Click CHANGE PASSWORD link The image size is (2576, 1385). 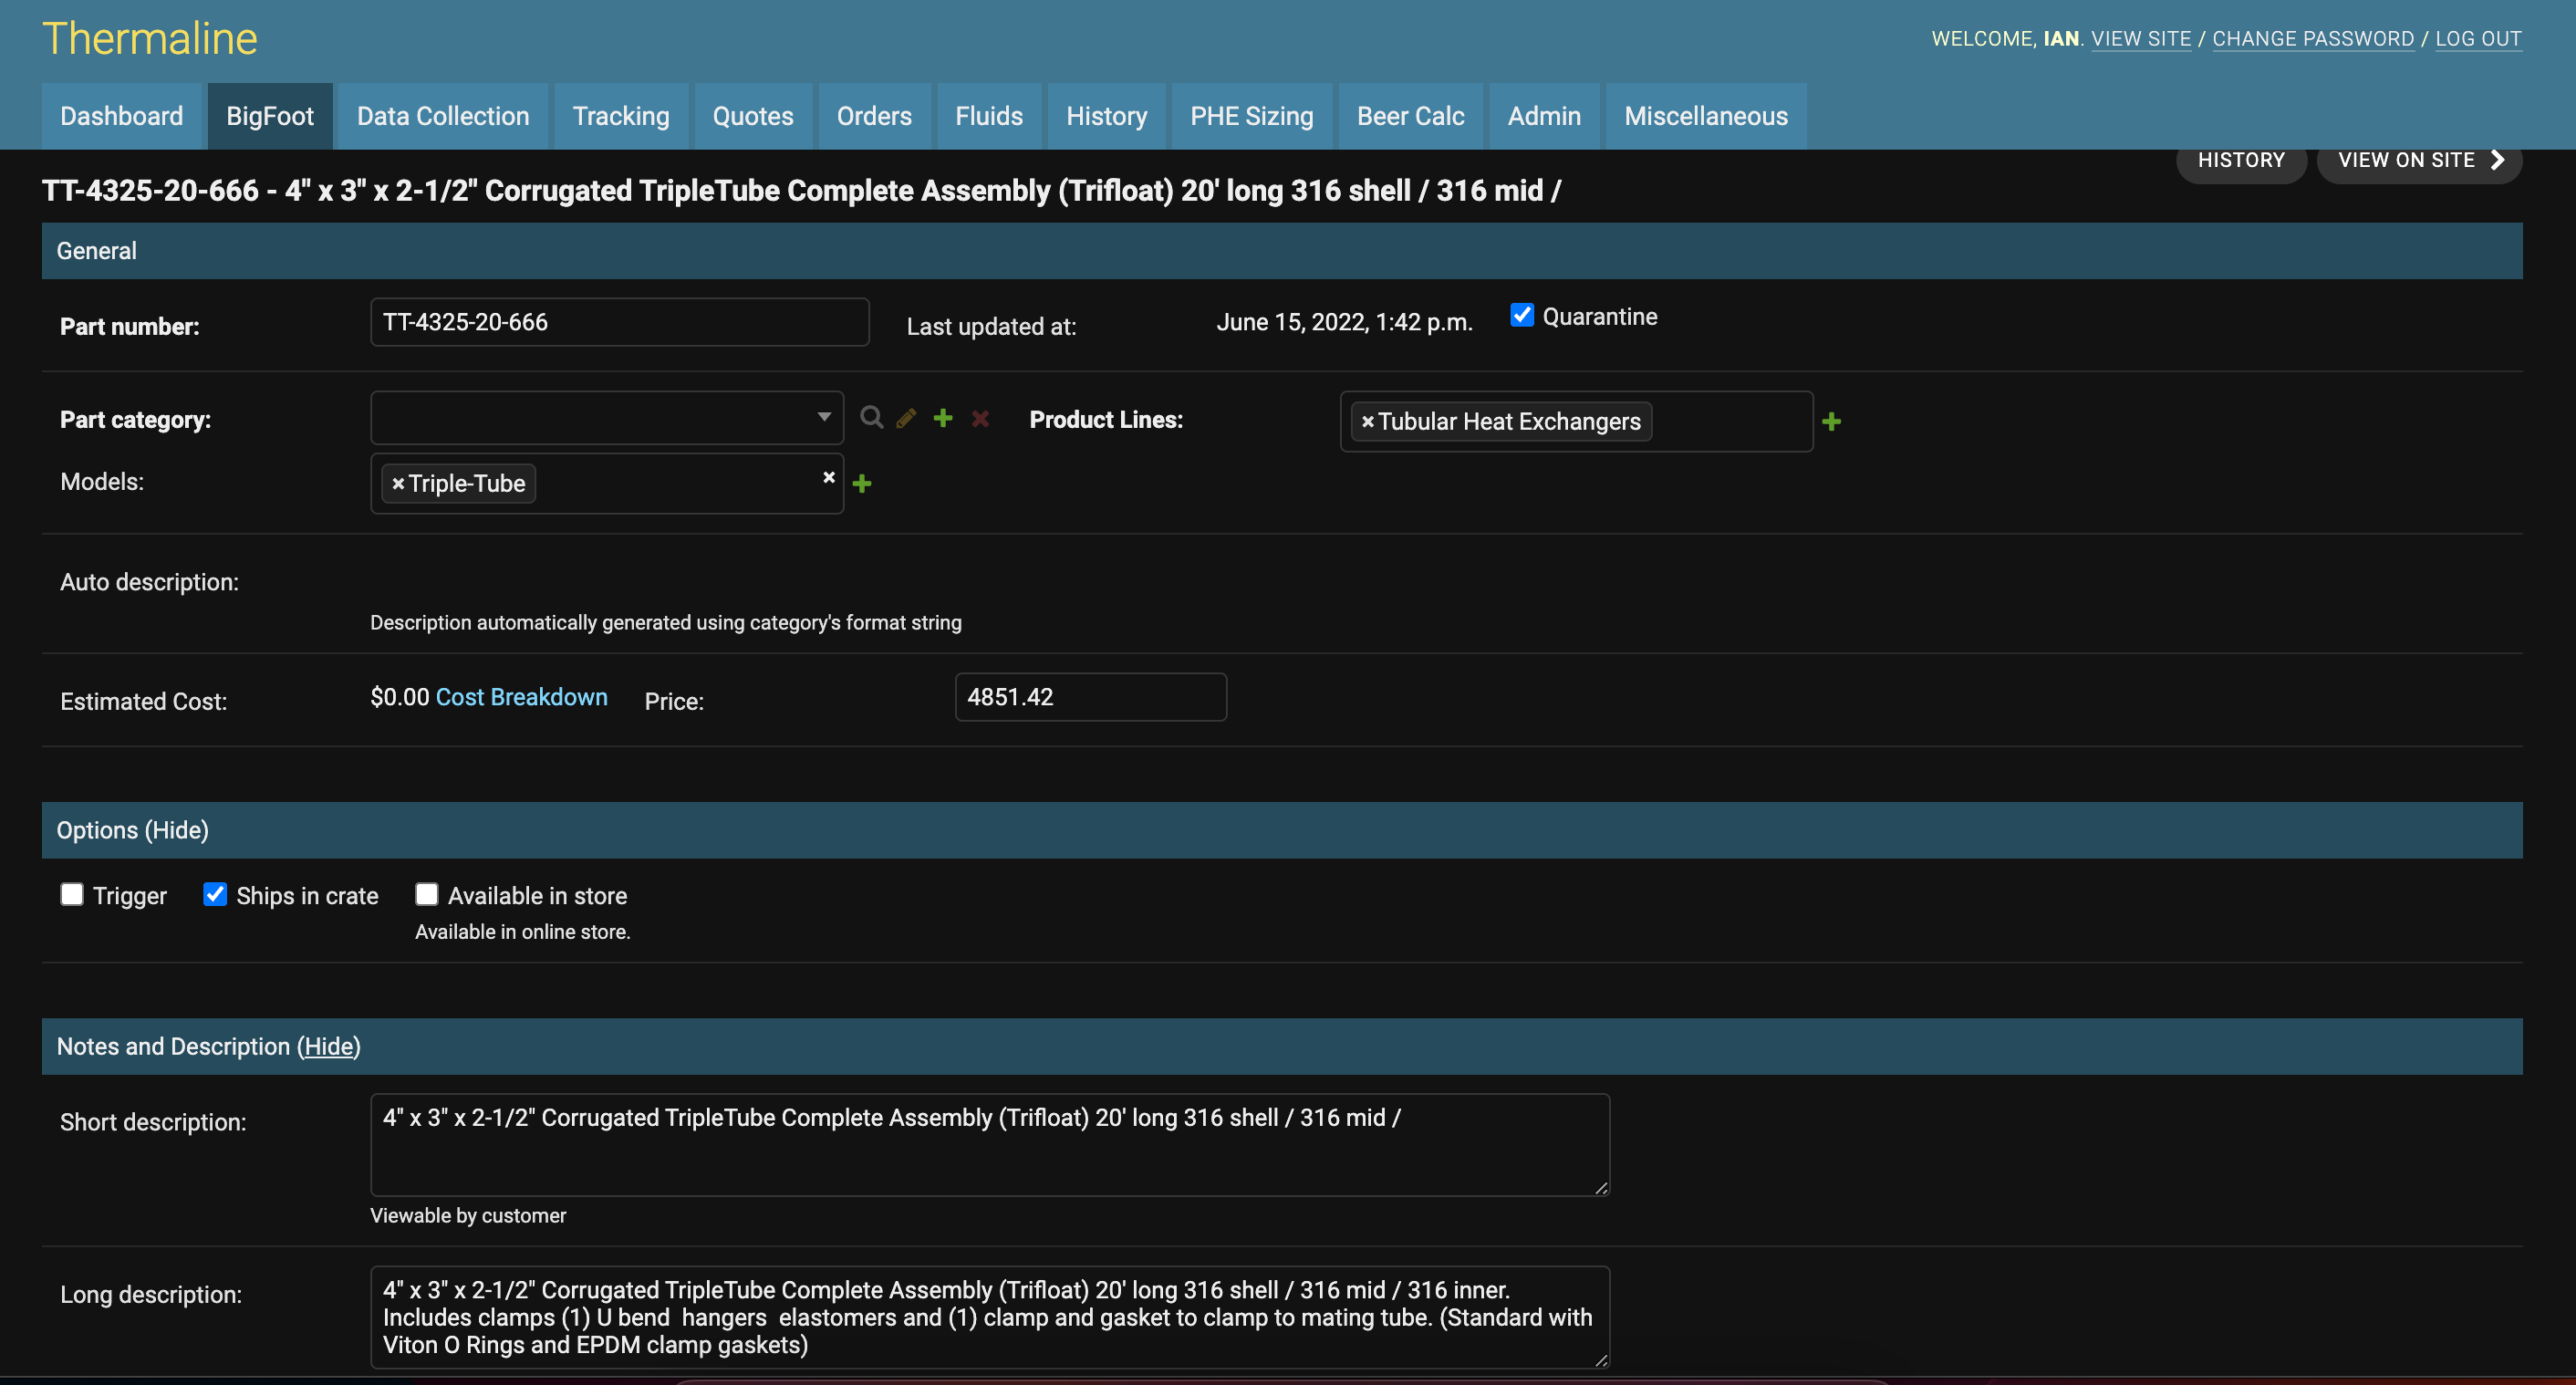[2313, 38]
